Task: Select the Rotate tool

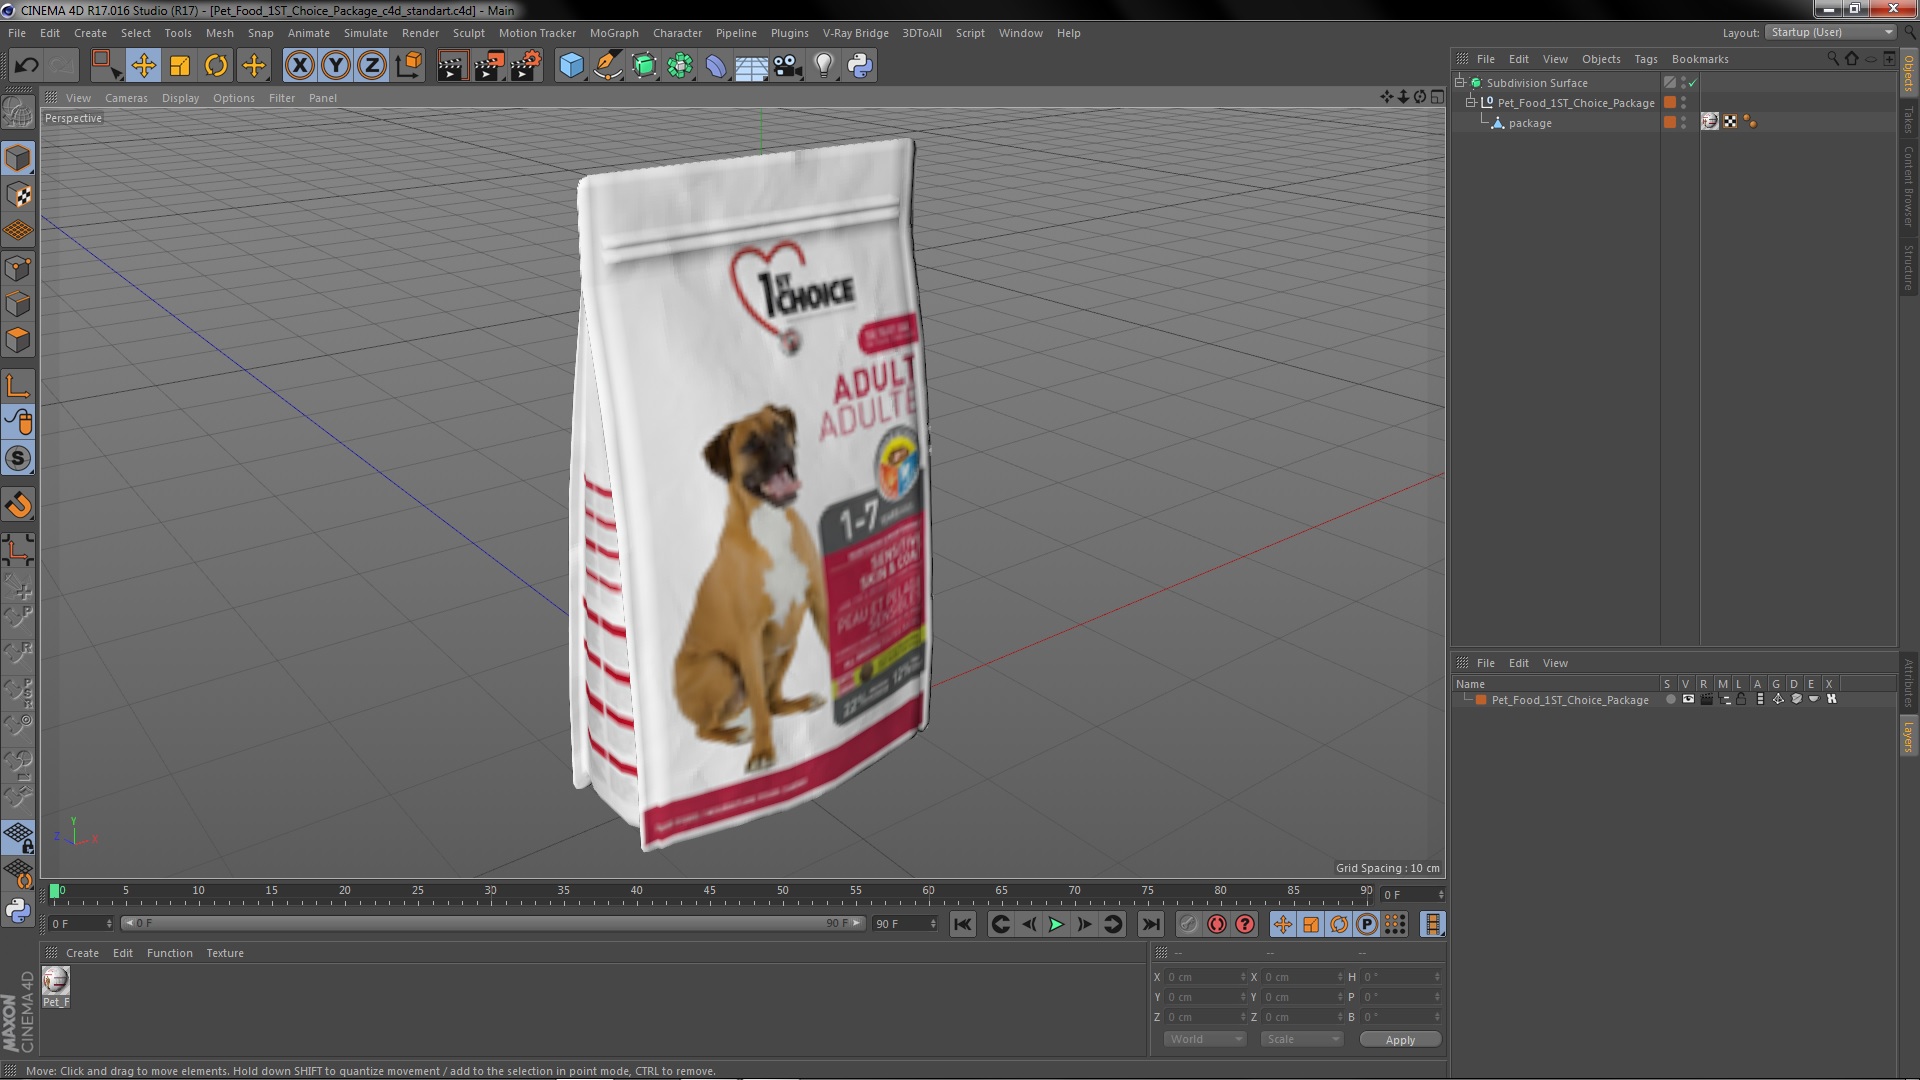Action: tap(216, 66)
